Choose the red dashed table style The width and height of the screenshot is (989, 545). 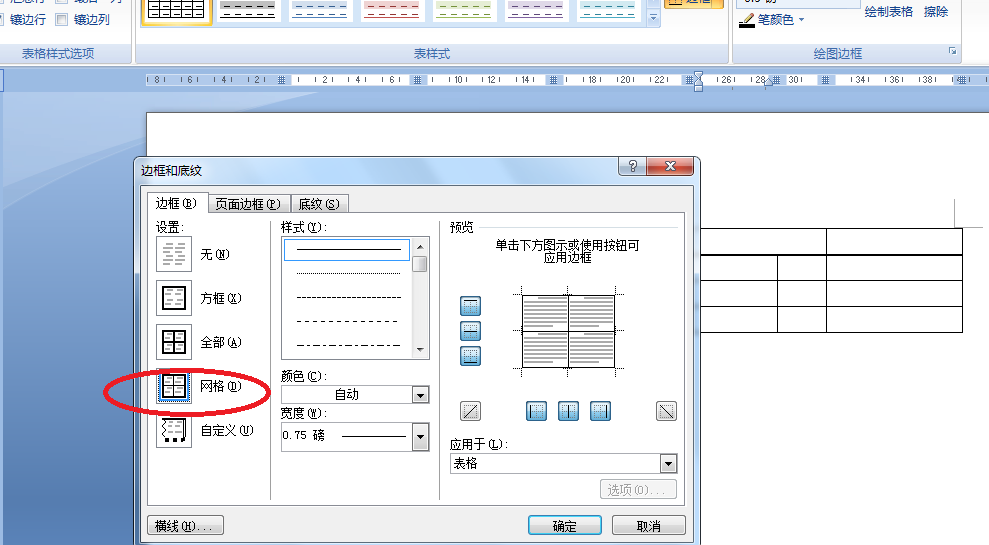[x=392, y=9]
